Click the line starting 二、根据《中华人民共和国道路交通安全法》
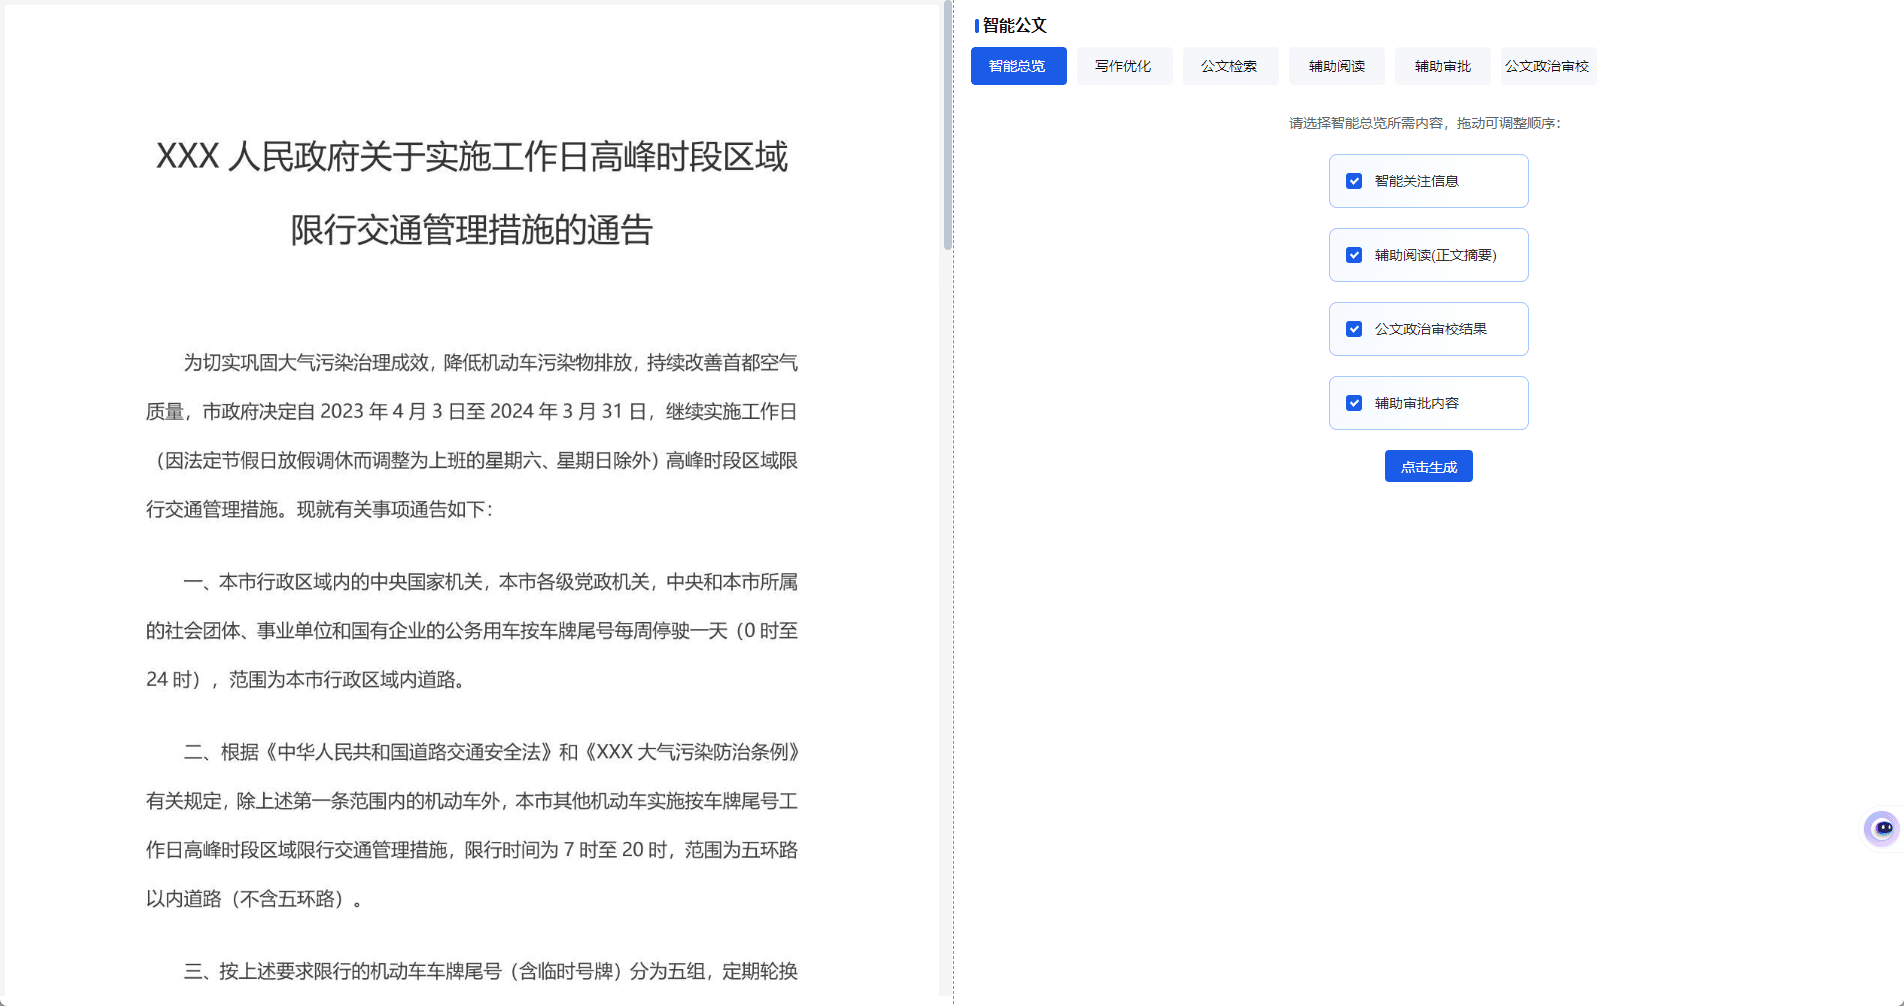 coord(491,752)
